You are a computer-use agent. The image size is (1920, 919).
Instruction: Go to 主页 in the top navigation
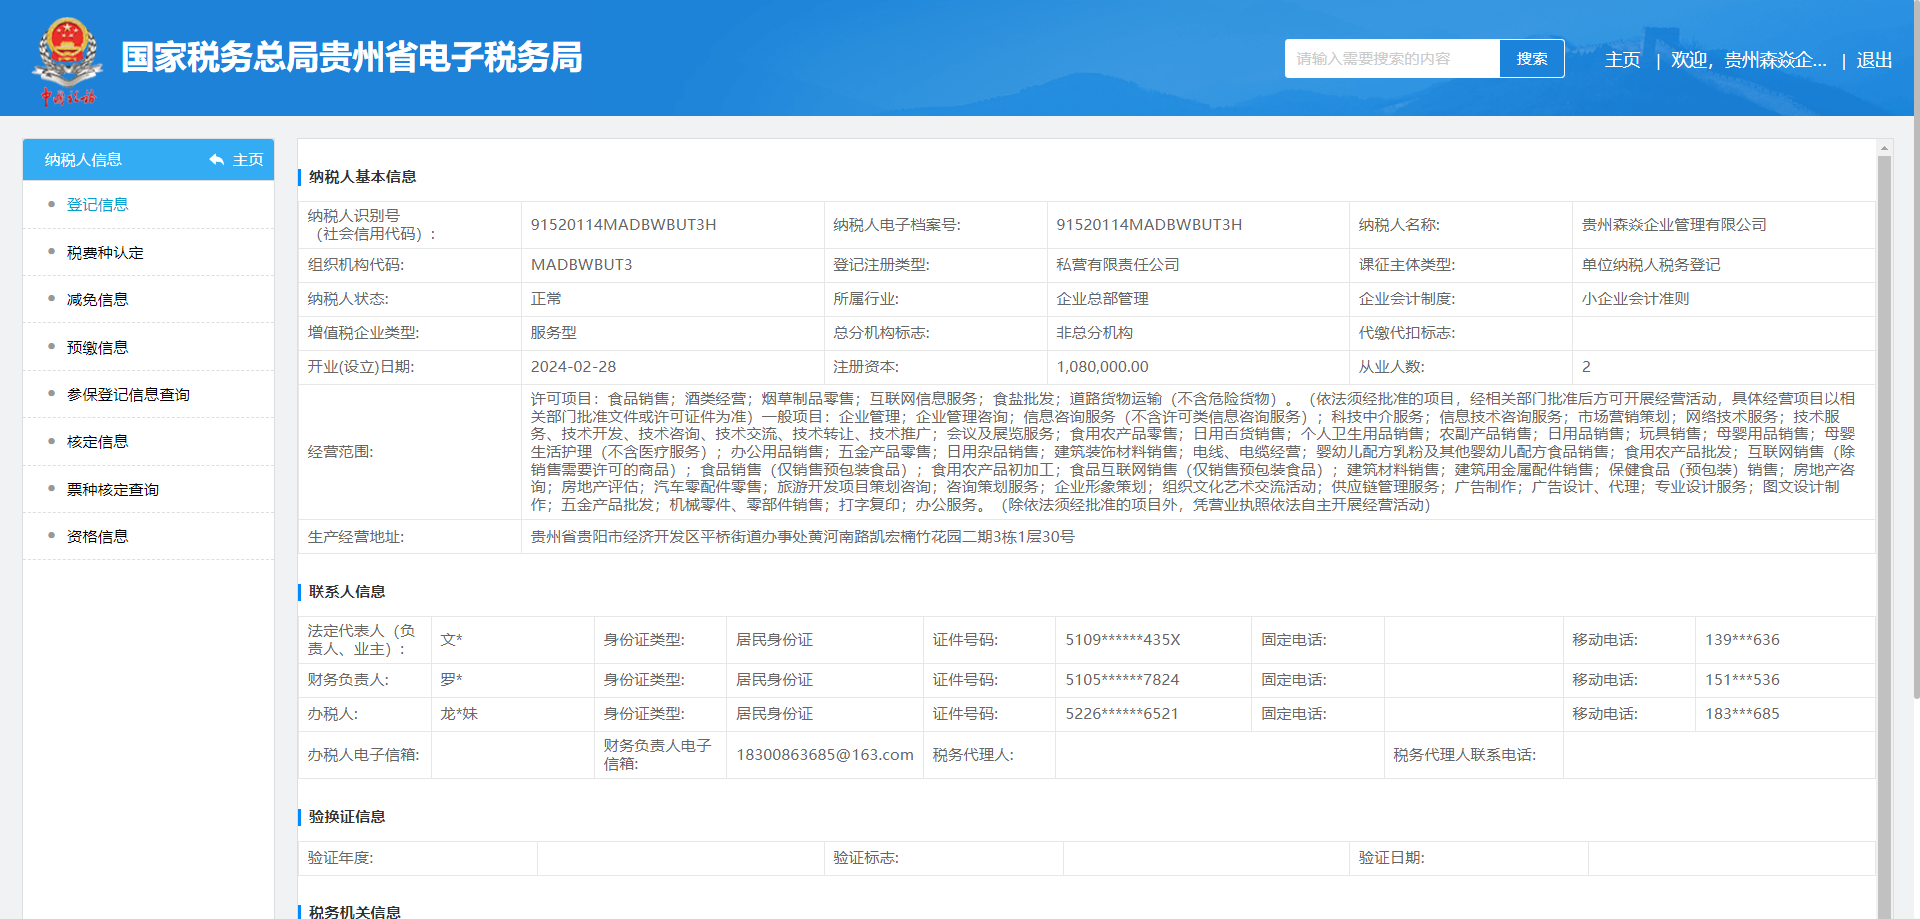point(1622,60)
